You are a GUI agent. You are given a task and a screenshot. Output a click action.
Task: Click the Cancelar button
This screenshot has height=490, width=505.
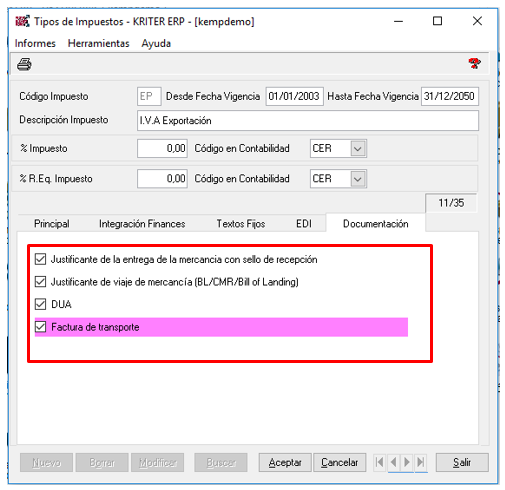point(340,462)
